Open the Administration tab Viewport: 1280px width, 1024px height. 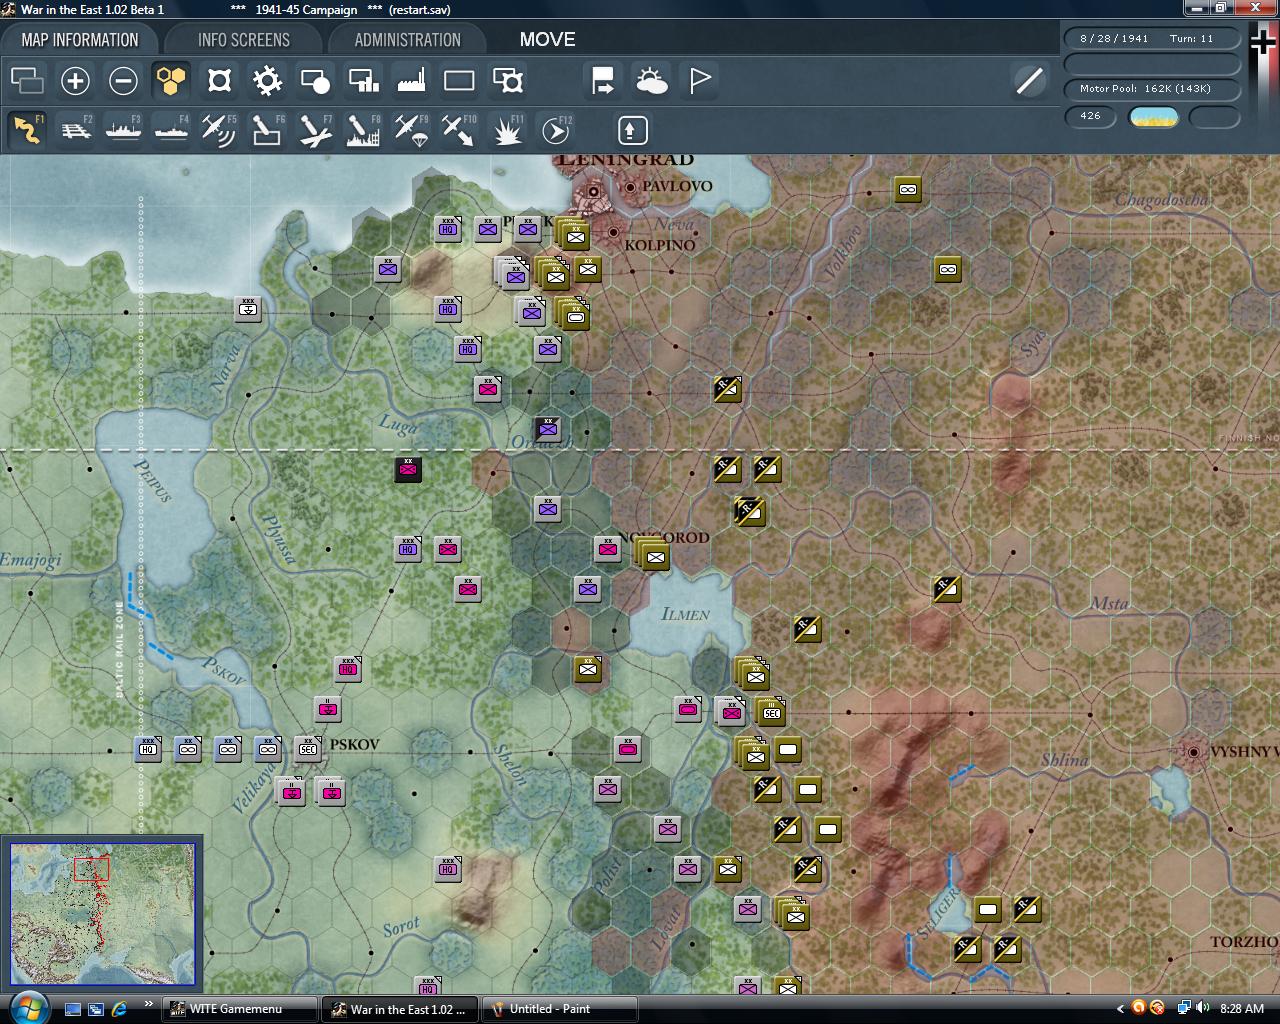[x=407, y=40]
